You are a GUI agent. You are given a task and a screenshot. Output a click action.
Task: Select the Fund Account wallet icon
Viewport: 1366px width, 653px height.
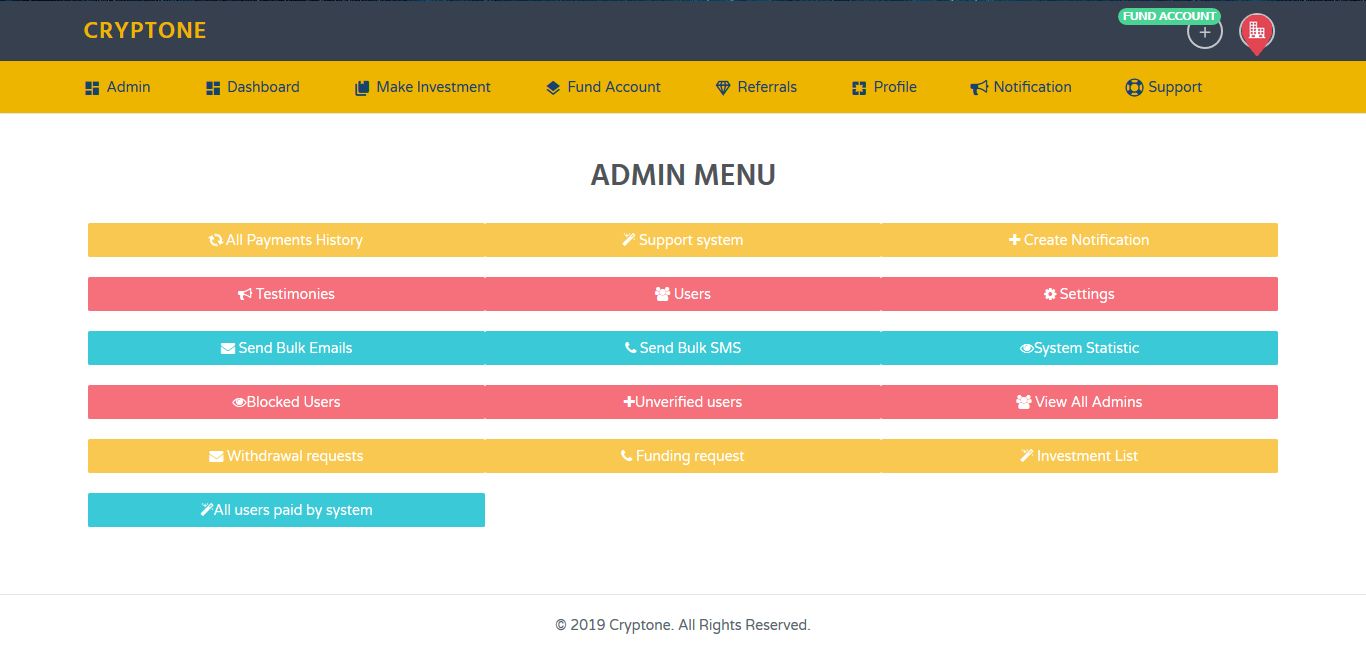coord(553,87)
